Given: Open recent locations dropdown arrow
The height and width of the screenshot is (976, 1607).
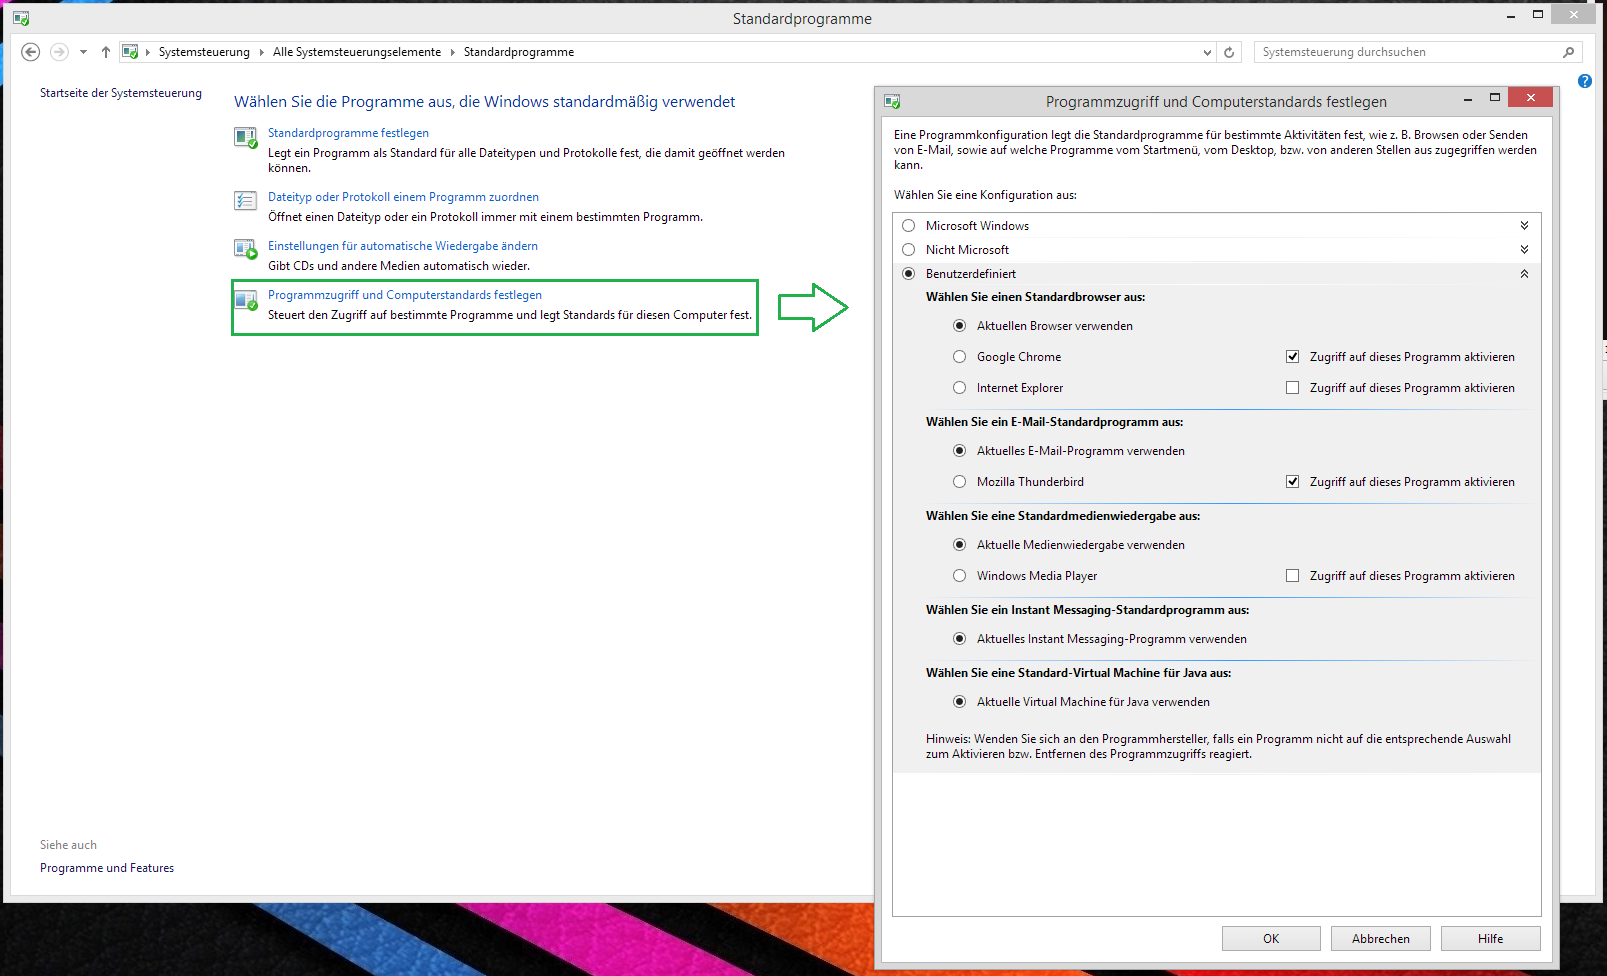Looking at the screenshot, I should point(83,52).
